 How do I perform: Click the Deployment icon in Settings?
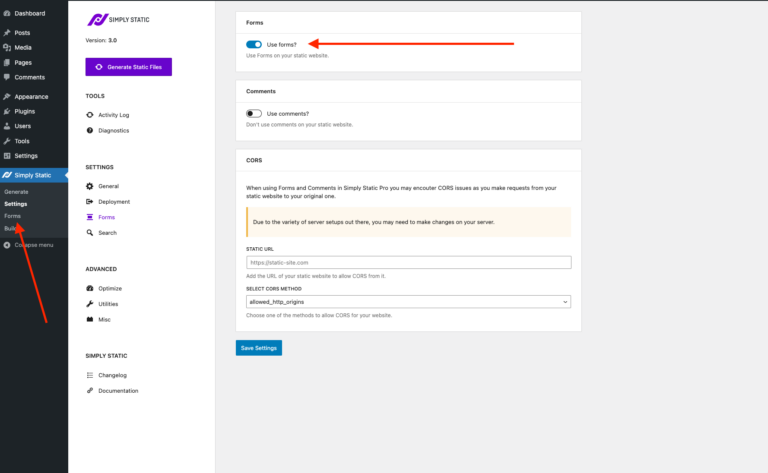(90, 202)
